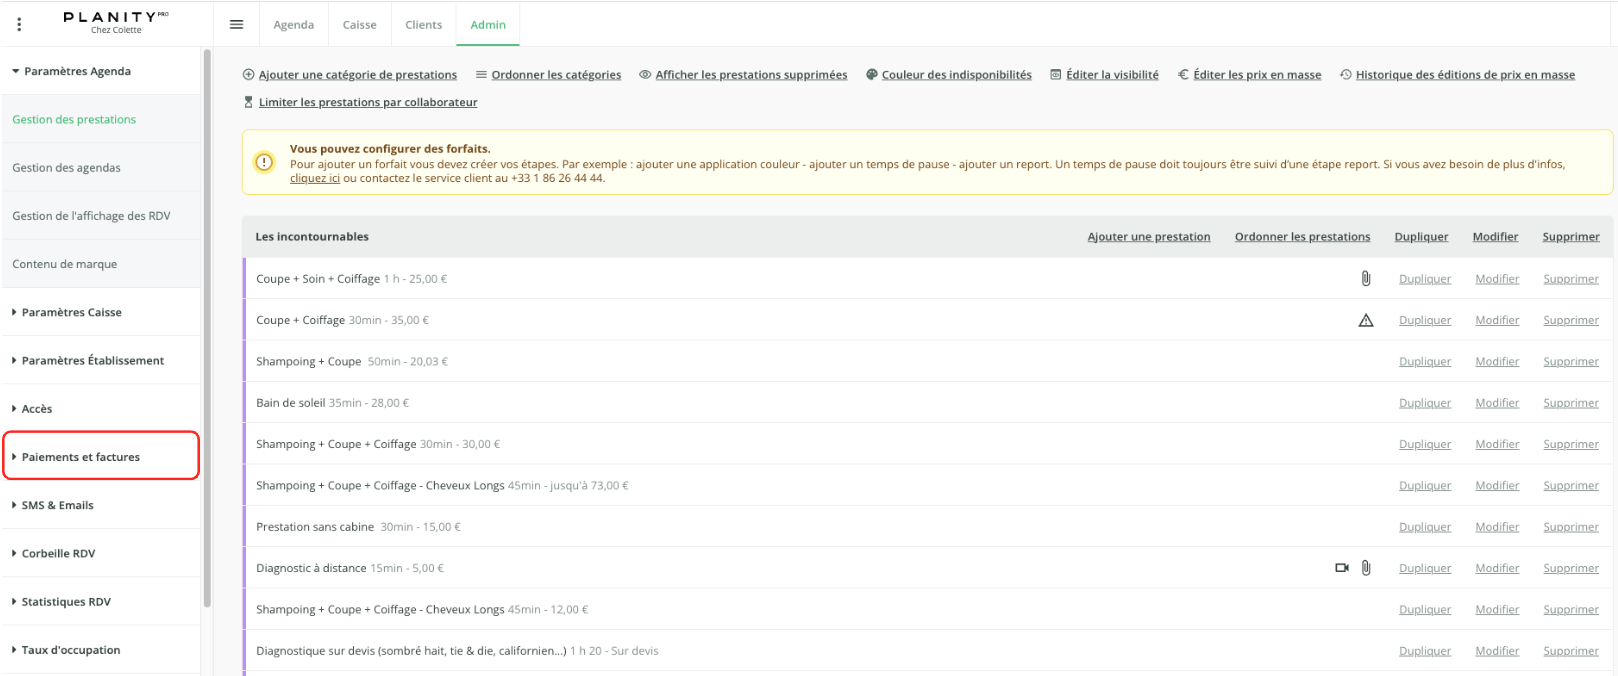Show deleted services via Afficher les prestations supprimées
This screenshot has height=676, width=1618.
tap(751, 75)
